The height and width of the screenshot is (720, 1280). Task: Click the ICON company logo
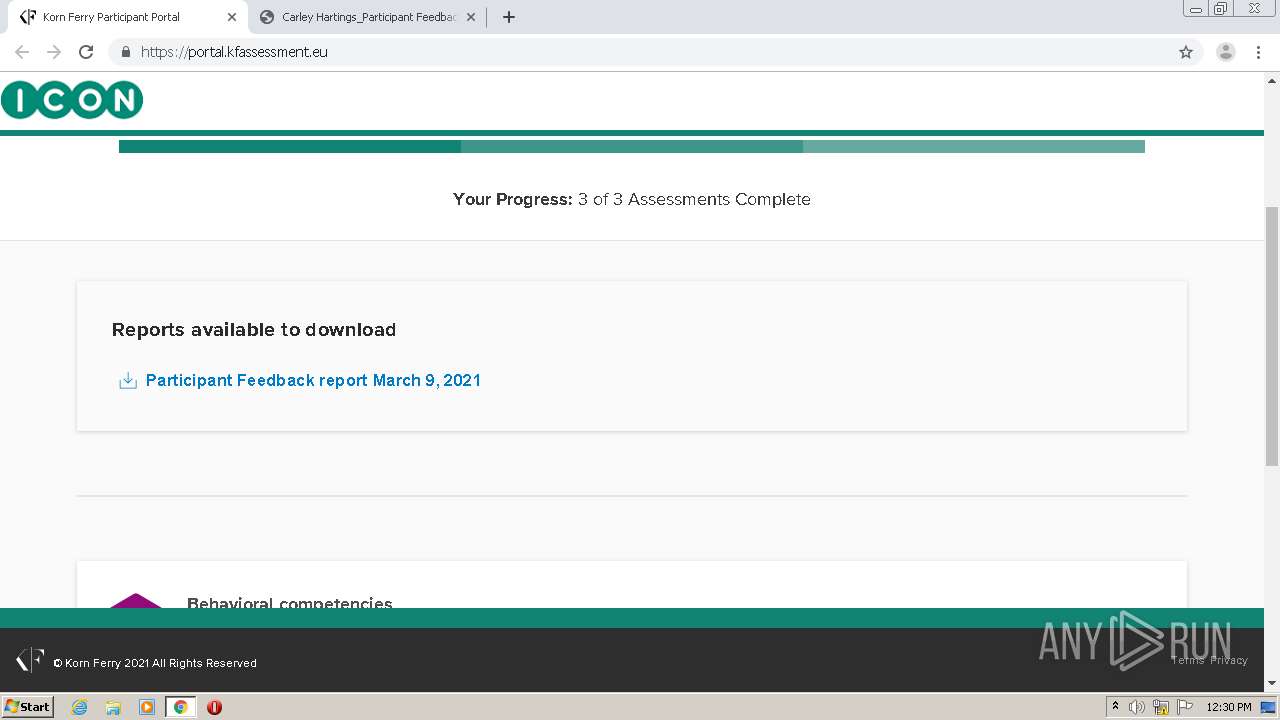(72, 100)
